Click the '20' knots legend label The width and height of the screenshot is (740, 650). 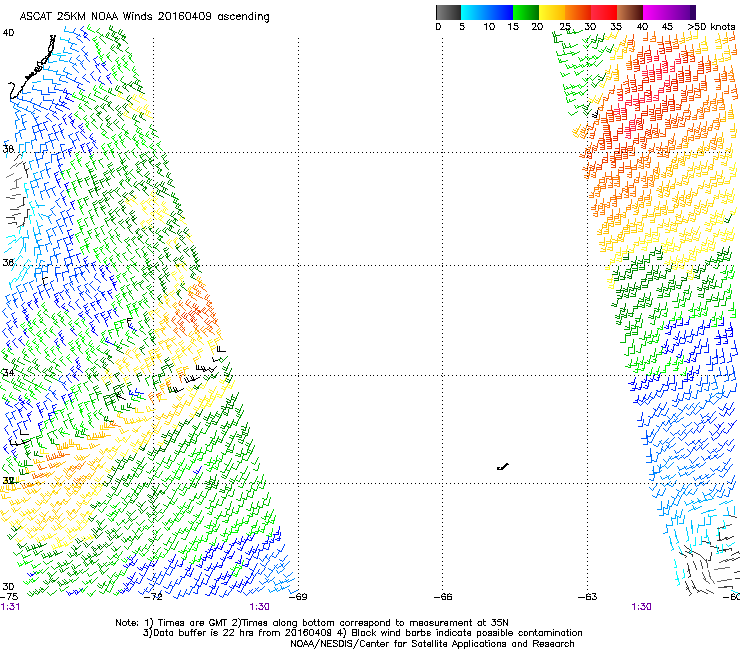point(537,26)
